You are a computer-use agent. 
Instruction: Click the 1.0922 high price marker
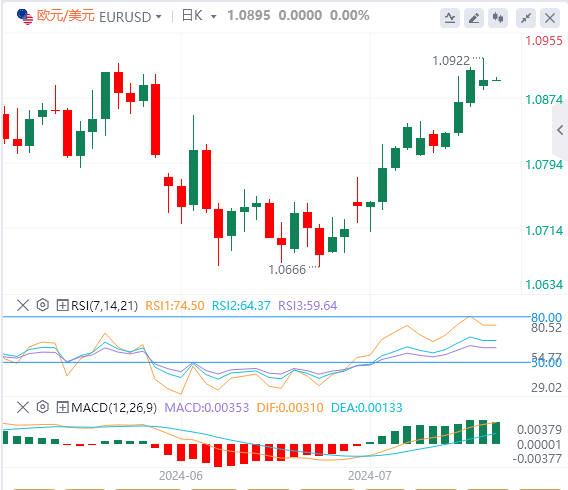[451, 60]
